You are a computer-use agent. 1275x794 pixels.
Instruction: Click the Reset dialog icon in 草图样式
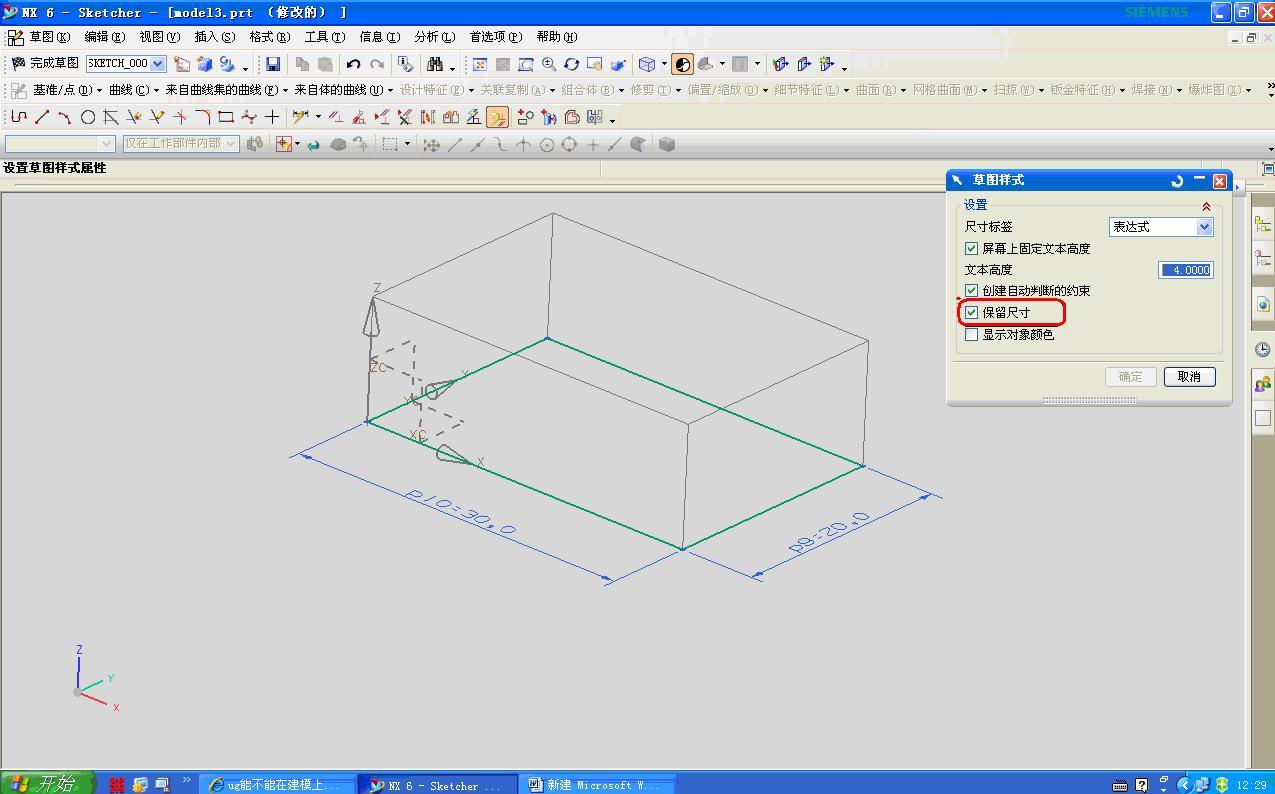pos(1177,181)
